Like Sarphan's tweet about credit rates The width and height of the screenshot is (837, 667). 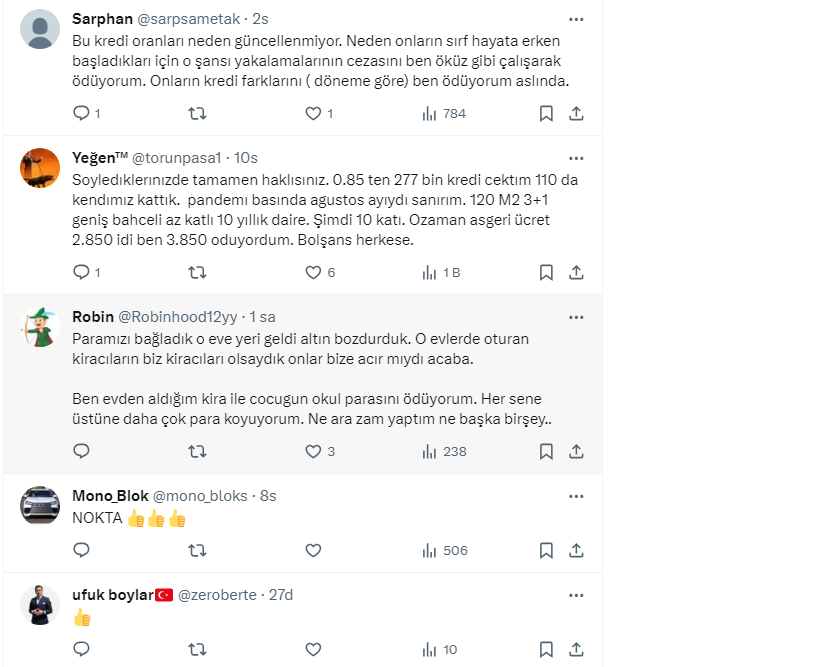pyautogui.click(x=313, y=114)
